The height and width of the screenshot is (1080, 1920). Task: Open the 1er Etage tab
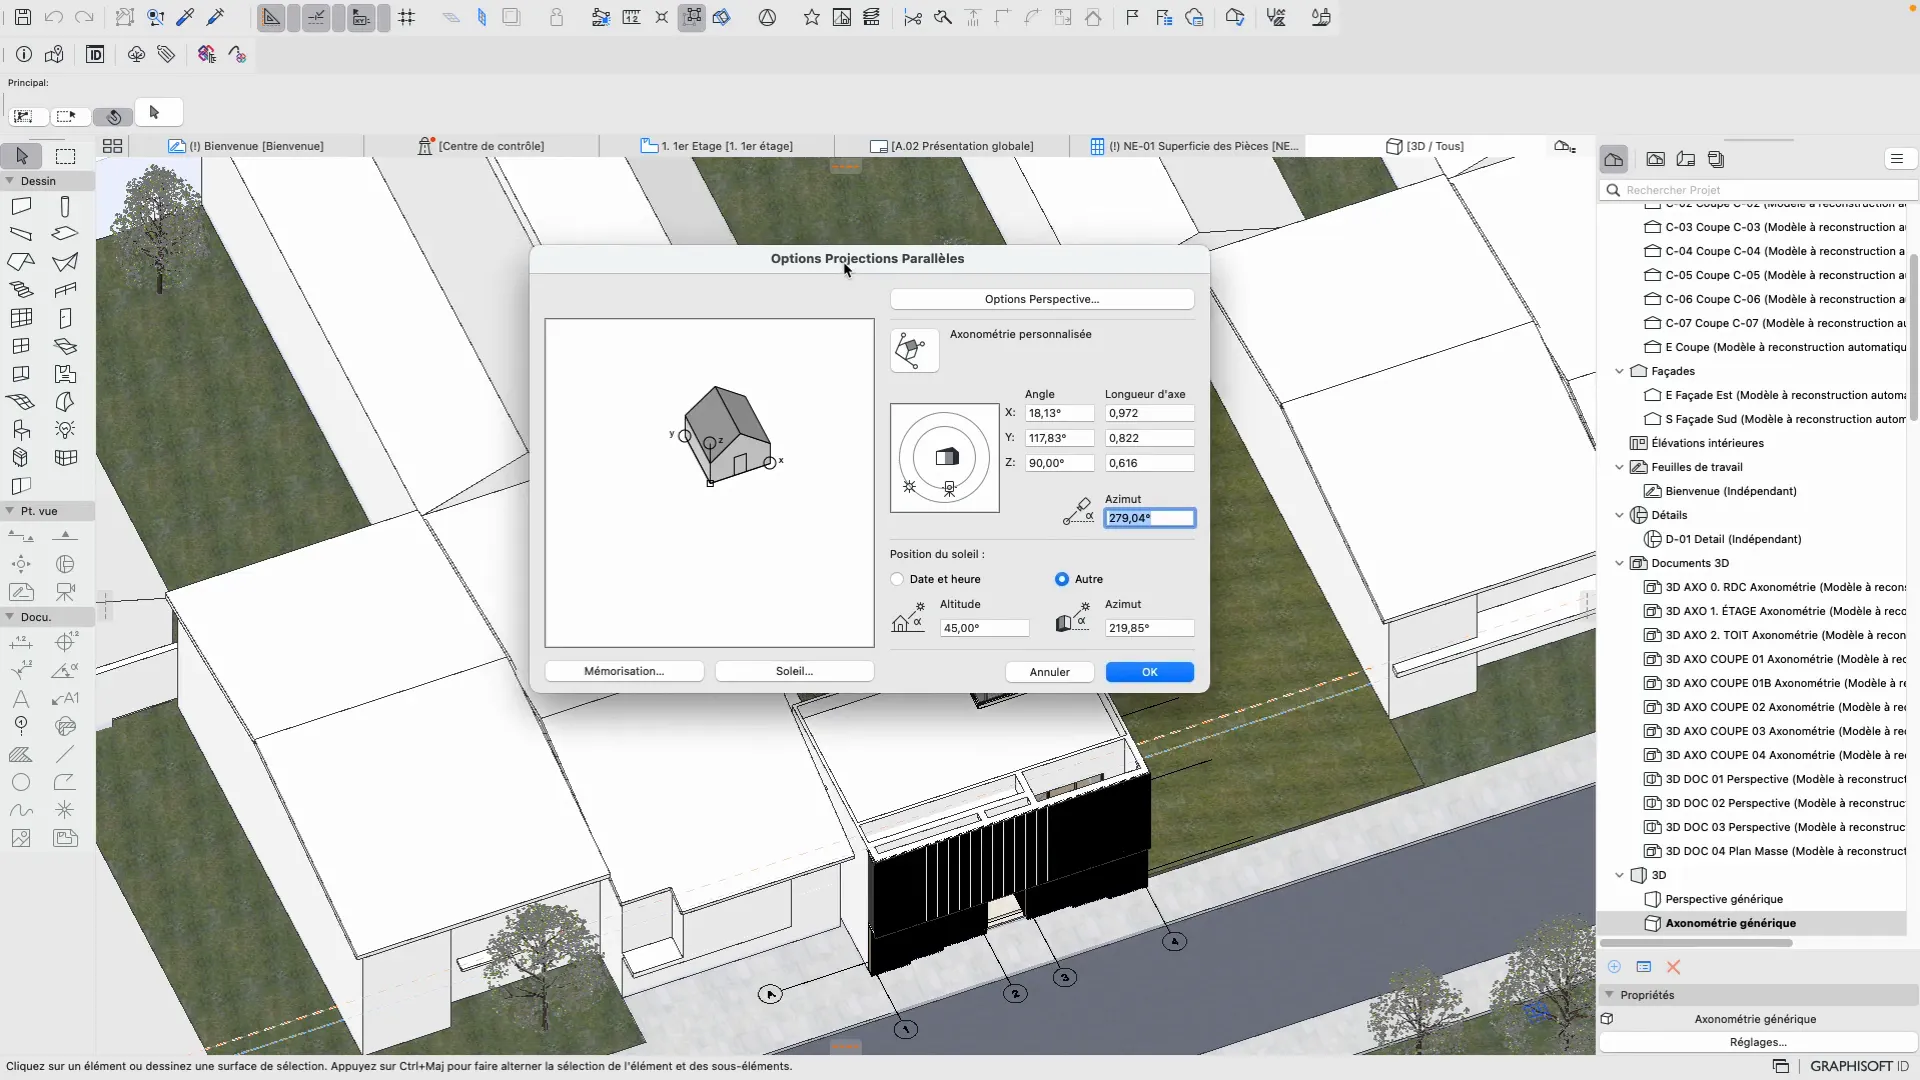point(716,146)
